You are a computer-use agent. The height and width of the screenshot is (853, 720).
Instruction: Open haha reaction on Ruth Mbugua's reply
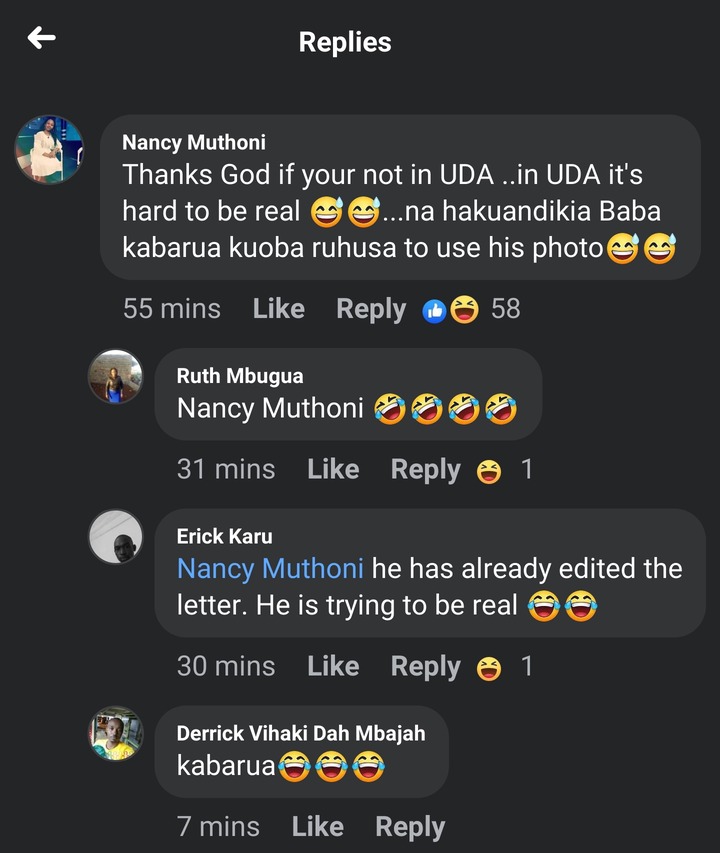pos(504,470)
